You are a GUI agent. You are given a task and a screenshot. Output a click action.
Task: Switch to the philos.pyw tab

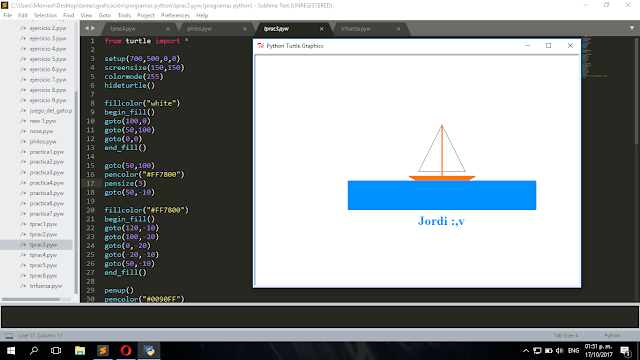[199, 29]
